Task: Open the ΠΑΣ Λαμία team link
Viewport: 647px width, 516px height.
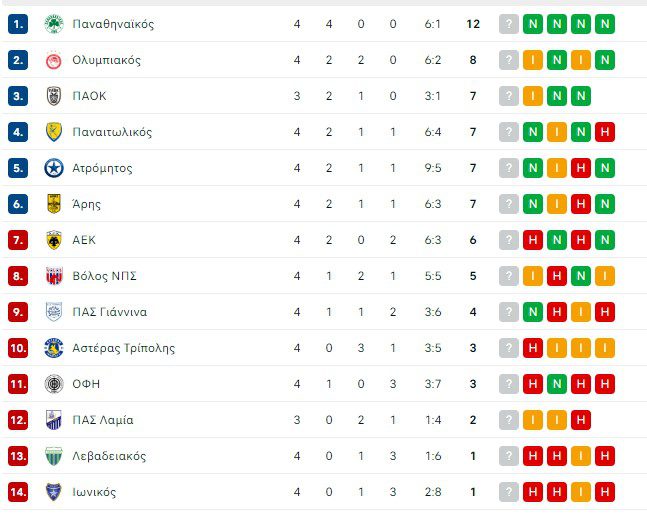Action: pos(103,420)
